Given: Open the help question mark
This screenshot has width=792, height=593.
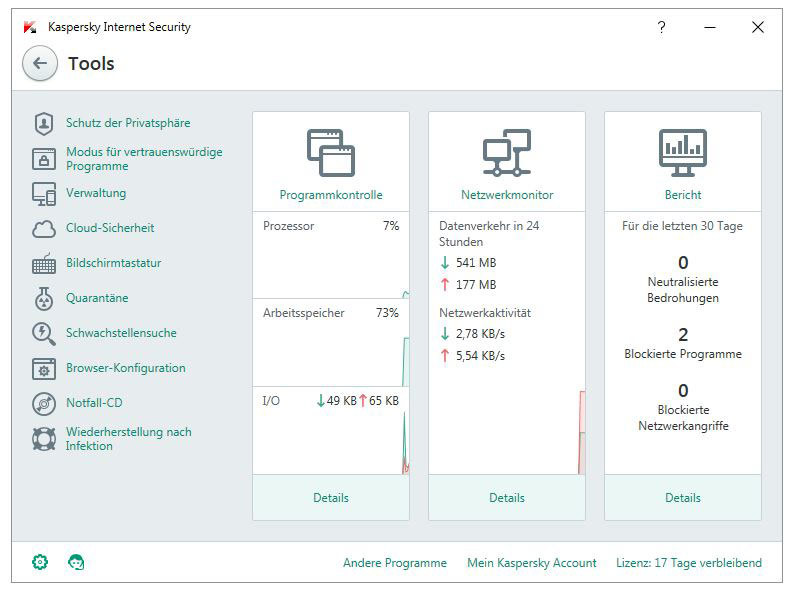Looking at the screenshot, I should pos(661,28).
